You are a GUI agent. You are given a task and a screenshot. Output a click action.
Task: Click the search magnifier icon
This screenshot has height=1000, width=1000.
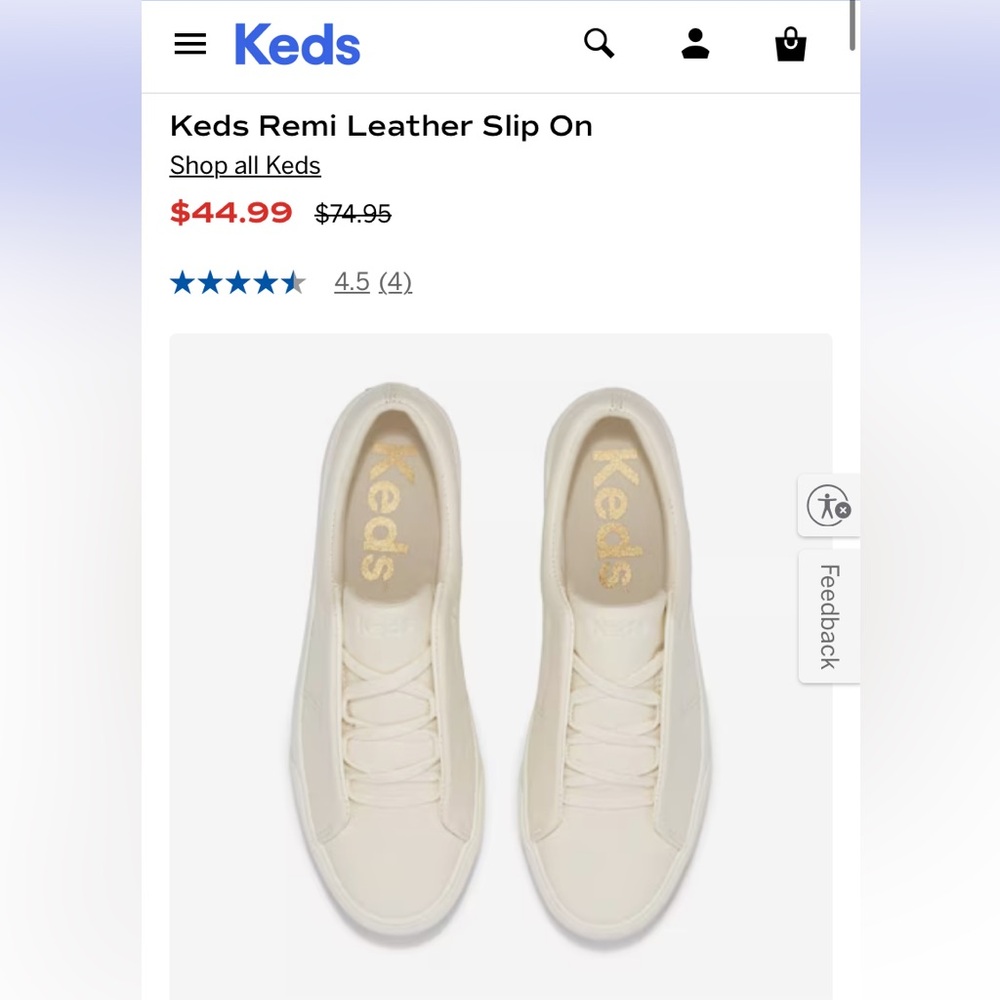[x=599, y=43]
